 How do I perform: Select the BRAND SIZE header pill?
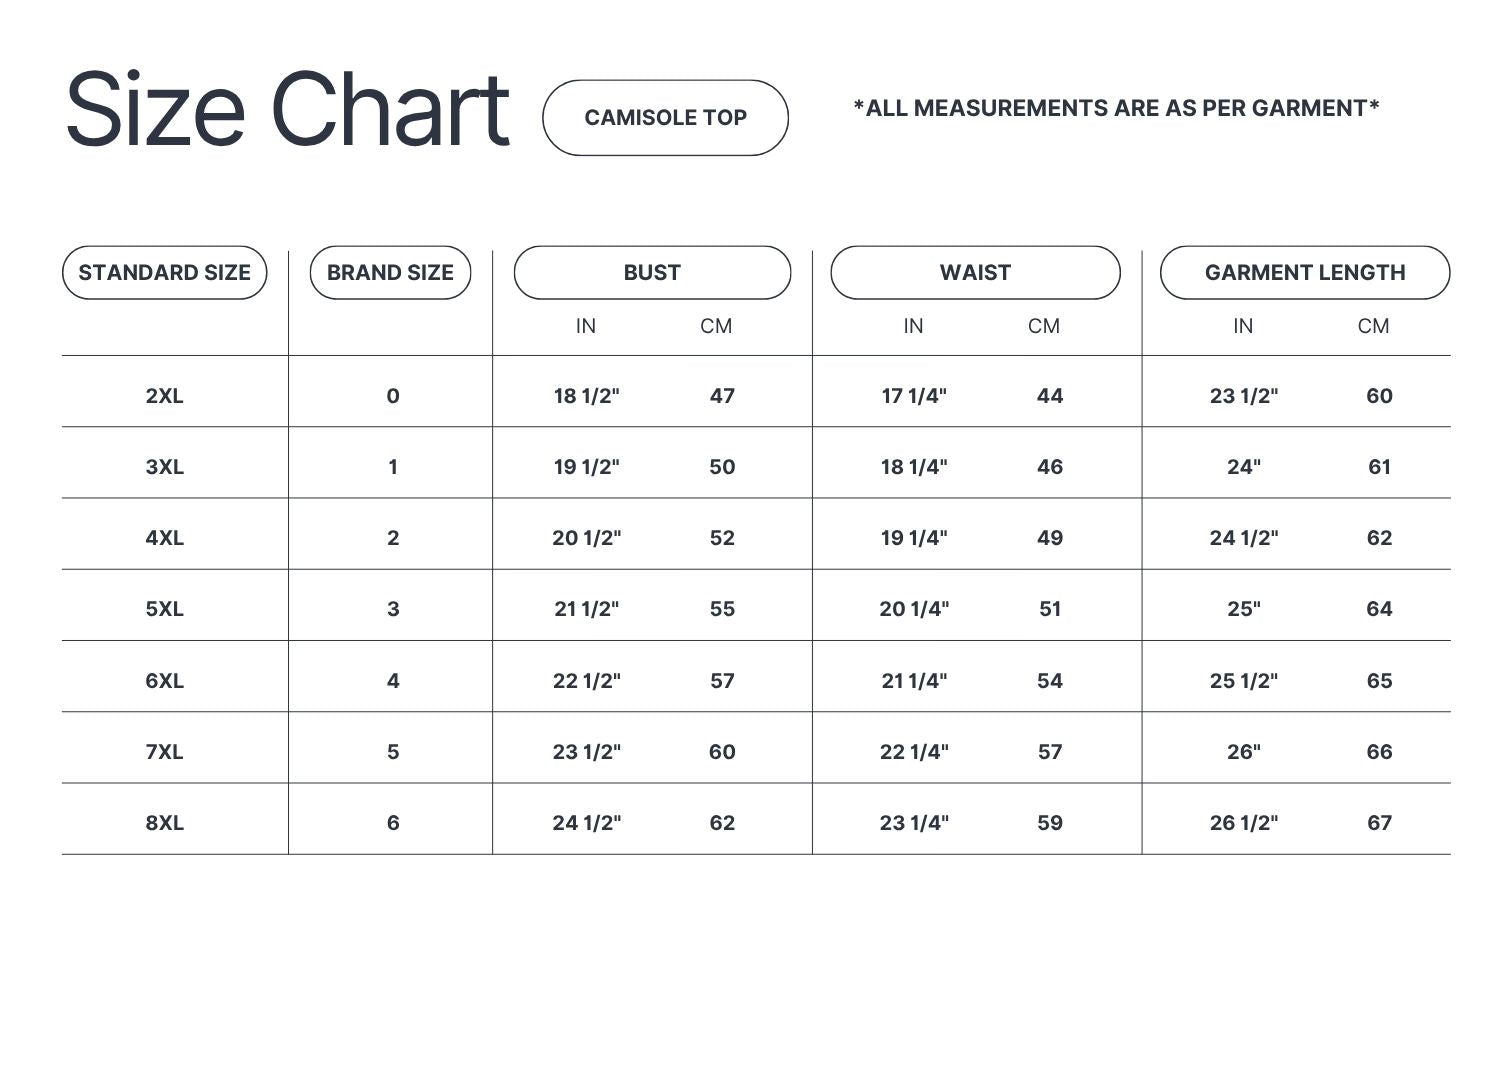click(390, 273)
